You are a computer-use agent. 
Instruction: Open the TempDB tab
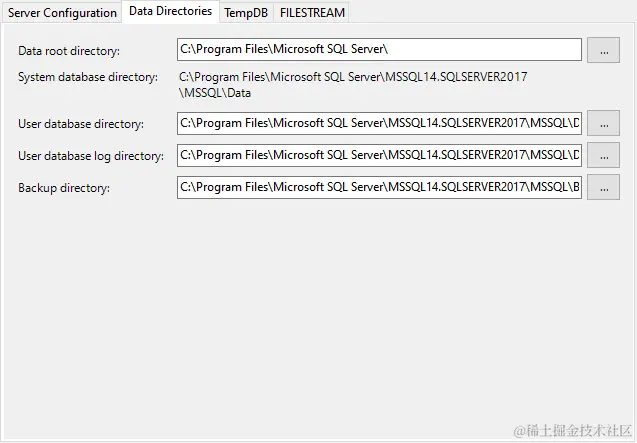pos(245,13)
